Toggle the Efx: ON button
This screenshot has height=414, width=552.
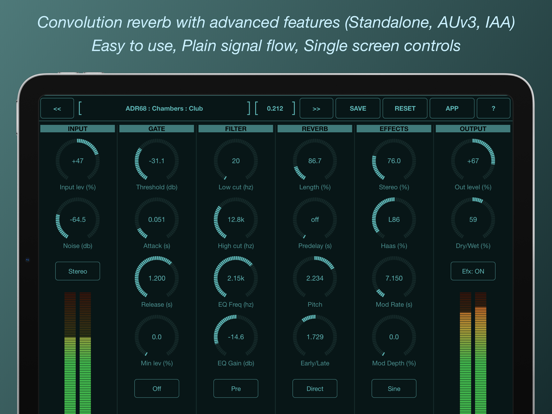coord(473,271)
